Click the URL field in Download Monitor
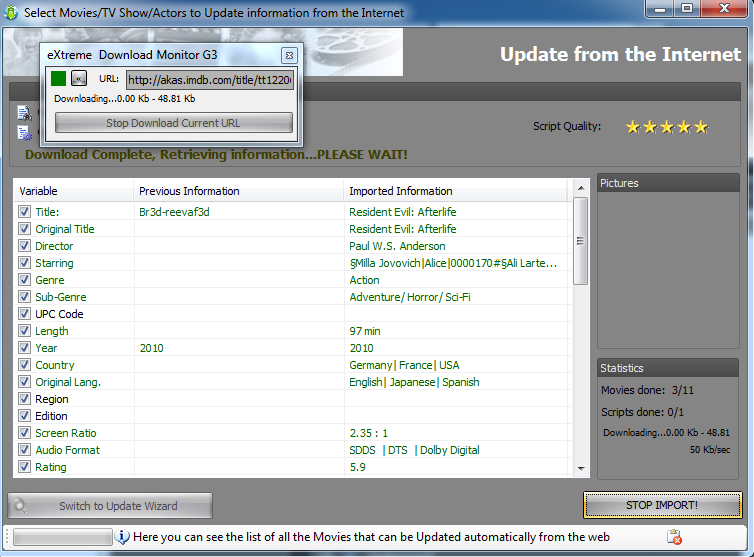The image size is (754, 557). tap(210, 80)
